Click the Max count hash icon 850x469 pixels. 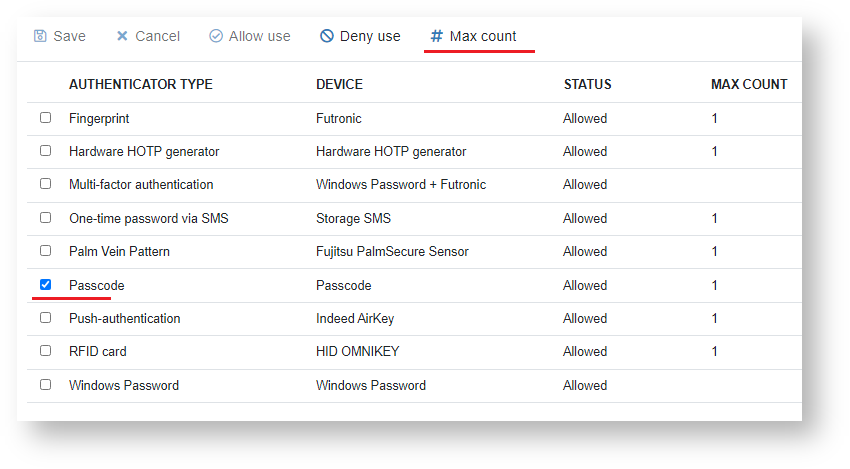436,36
